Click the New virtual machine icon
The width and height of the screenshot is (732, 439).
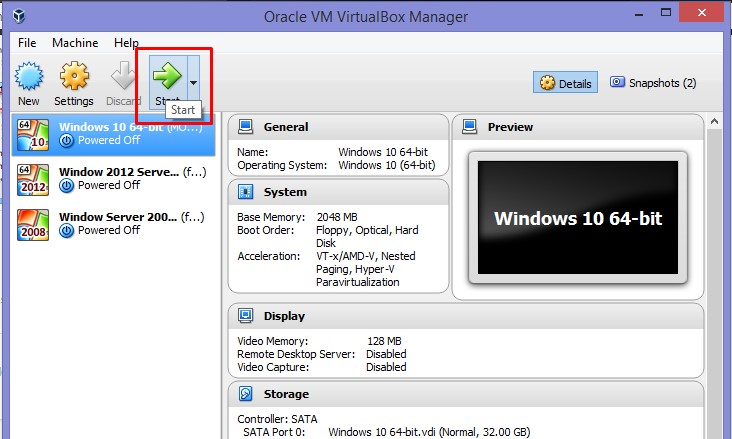coord(29,77)
